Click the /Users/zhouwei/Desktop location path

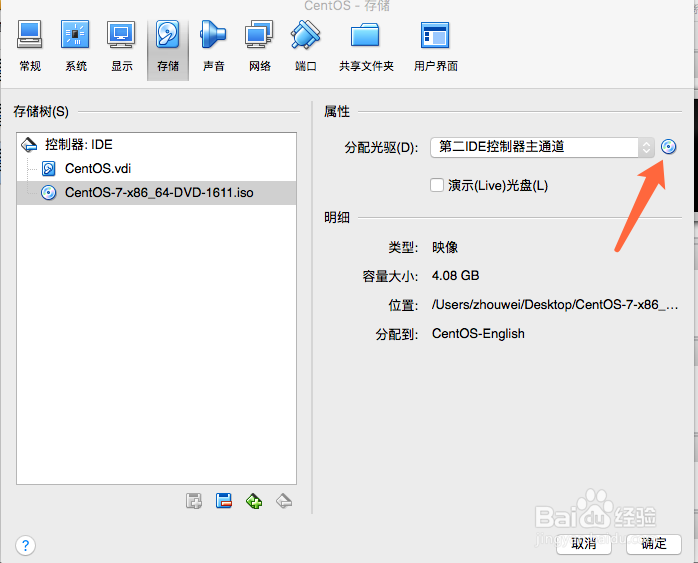555,305
